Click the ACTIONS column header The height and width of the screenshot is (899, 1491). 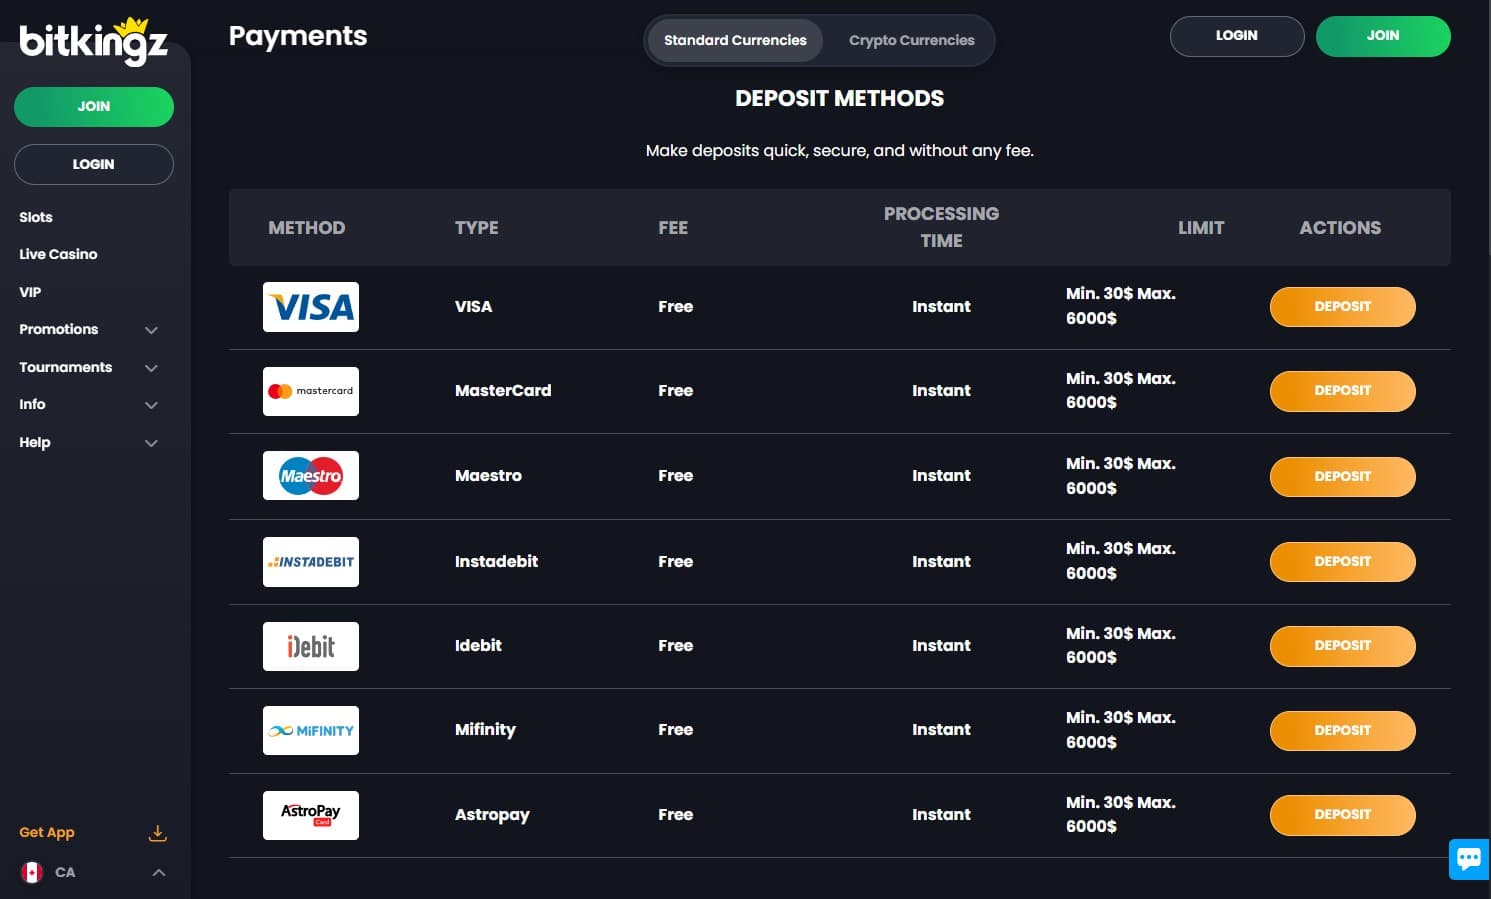[x=1340, y=228]
